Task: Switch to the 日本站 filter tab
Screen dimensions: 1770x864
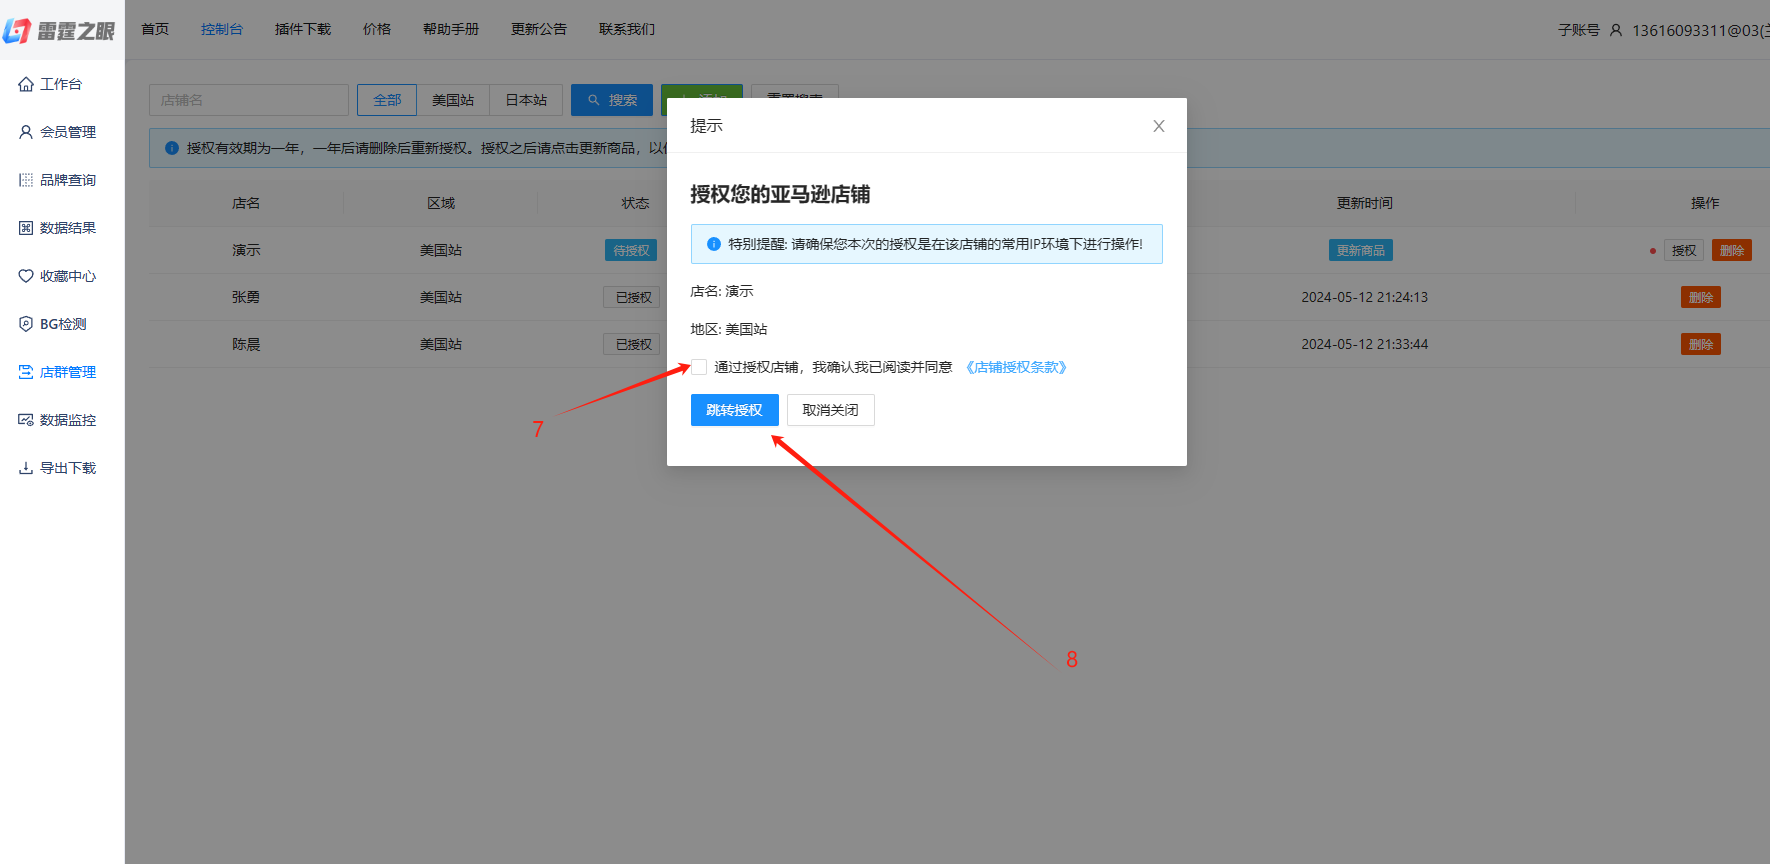Action: tap(526, 100)
